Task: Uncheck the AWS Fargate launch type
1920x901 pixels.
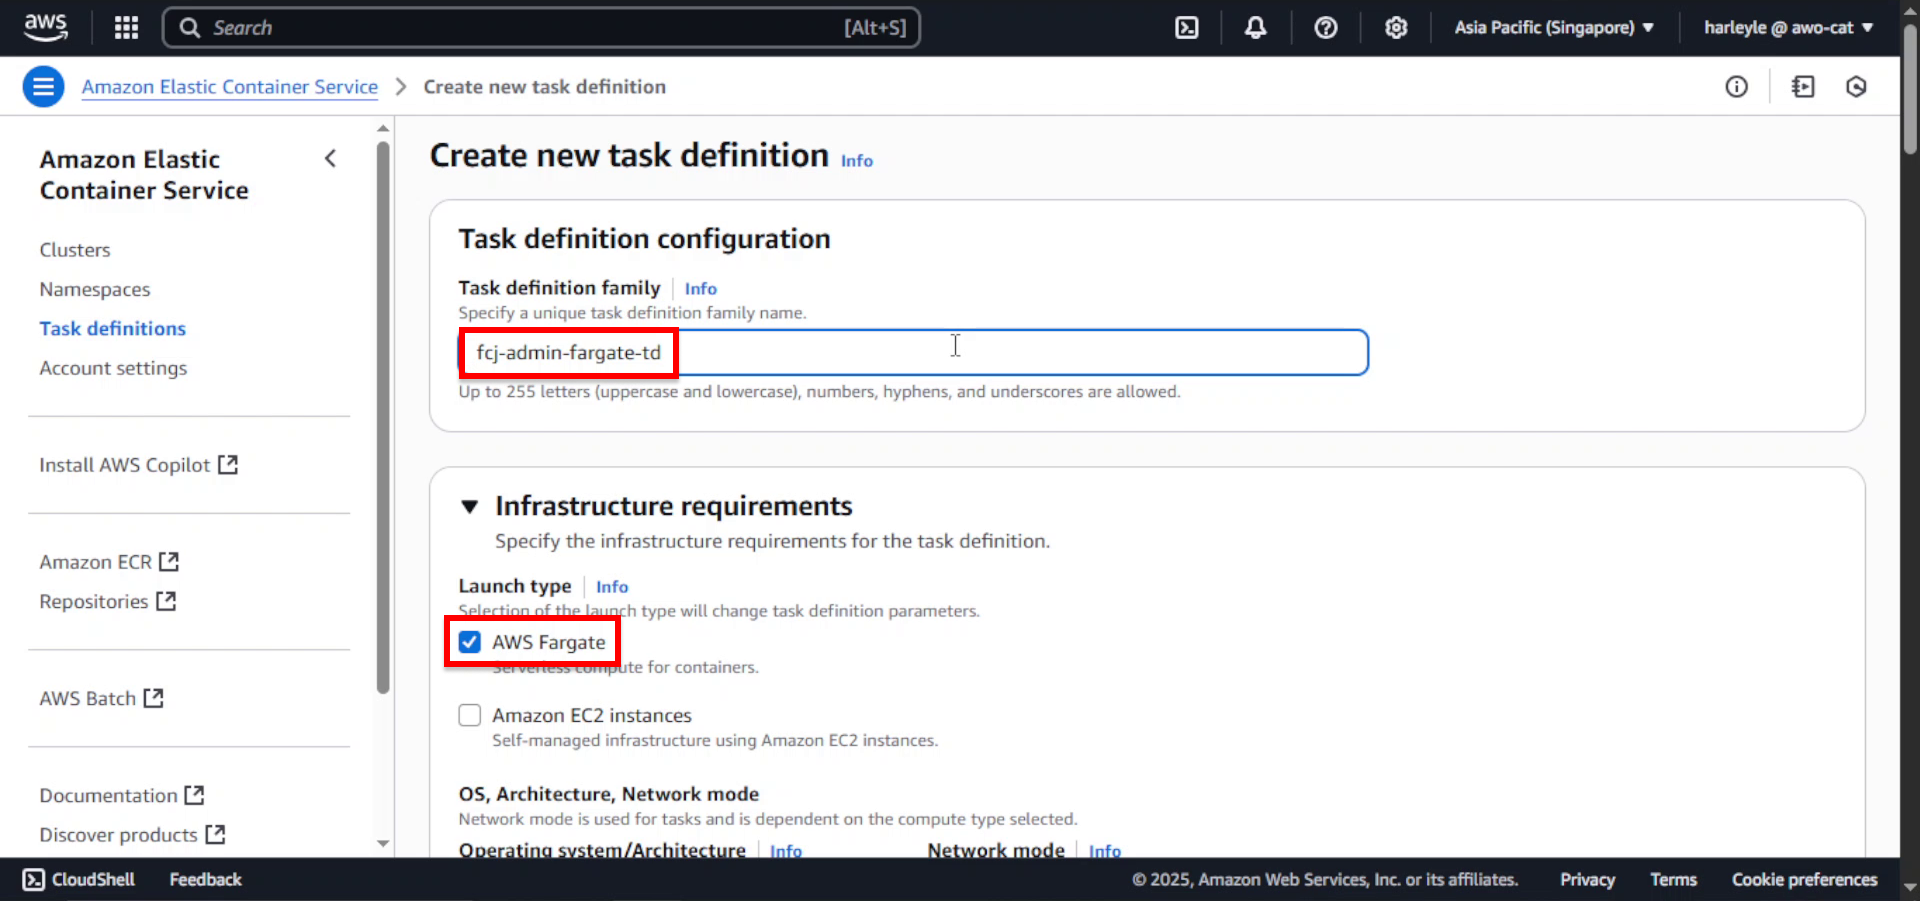Action: point(469,642)
